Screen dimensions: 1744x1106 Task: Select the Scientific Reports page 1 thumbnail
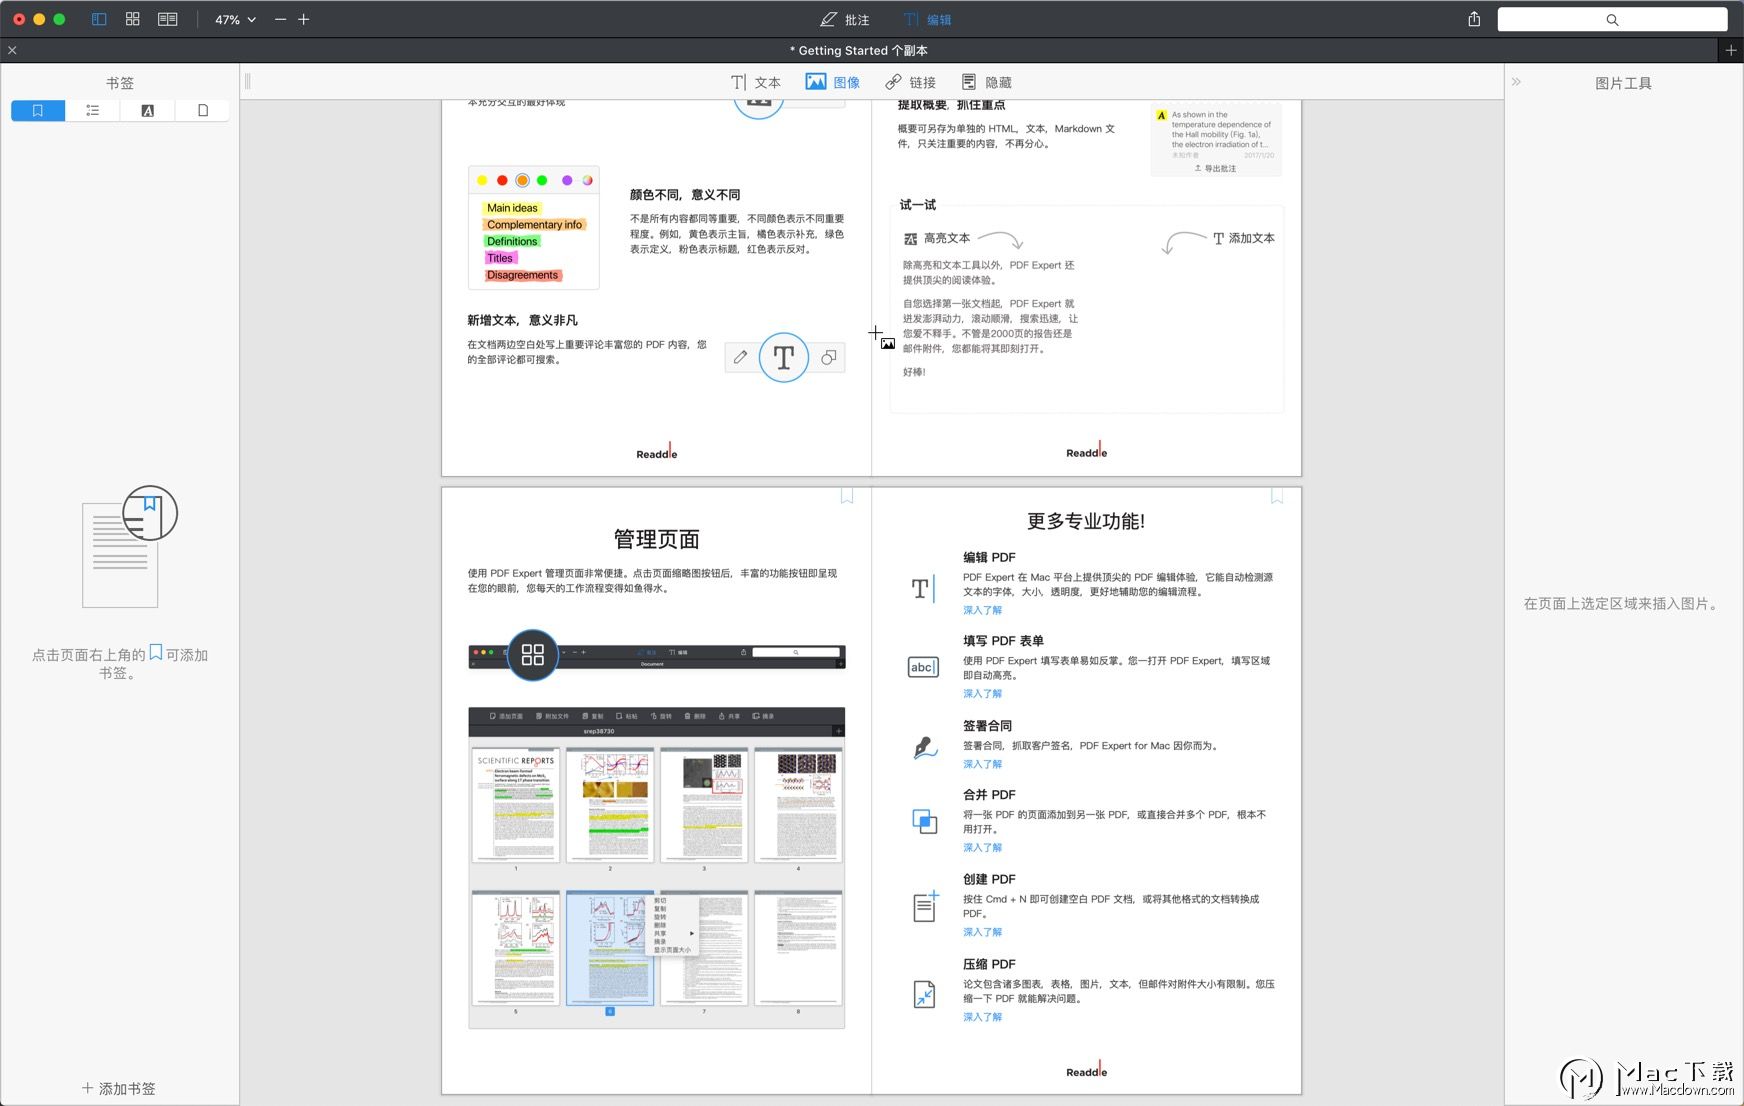pos(516,805)
